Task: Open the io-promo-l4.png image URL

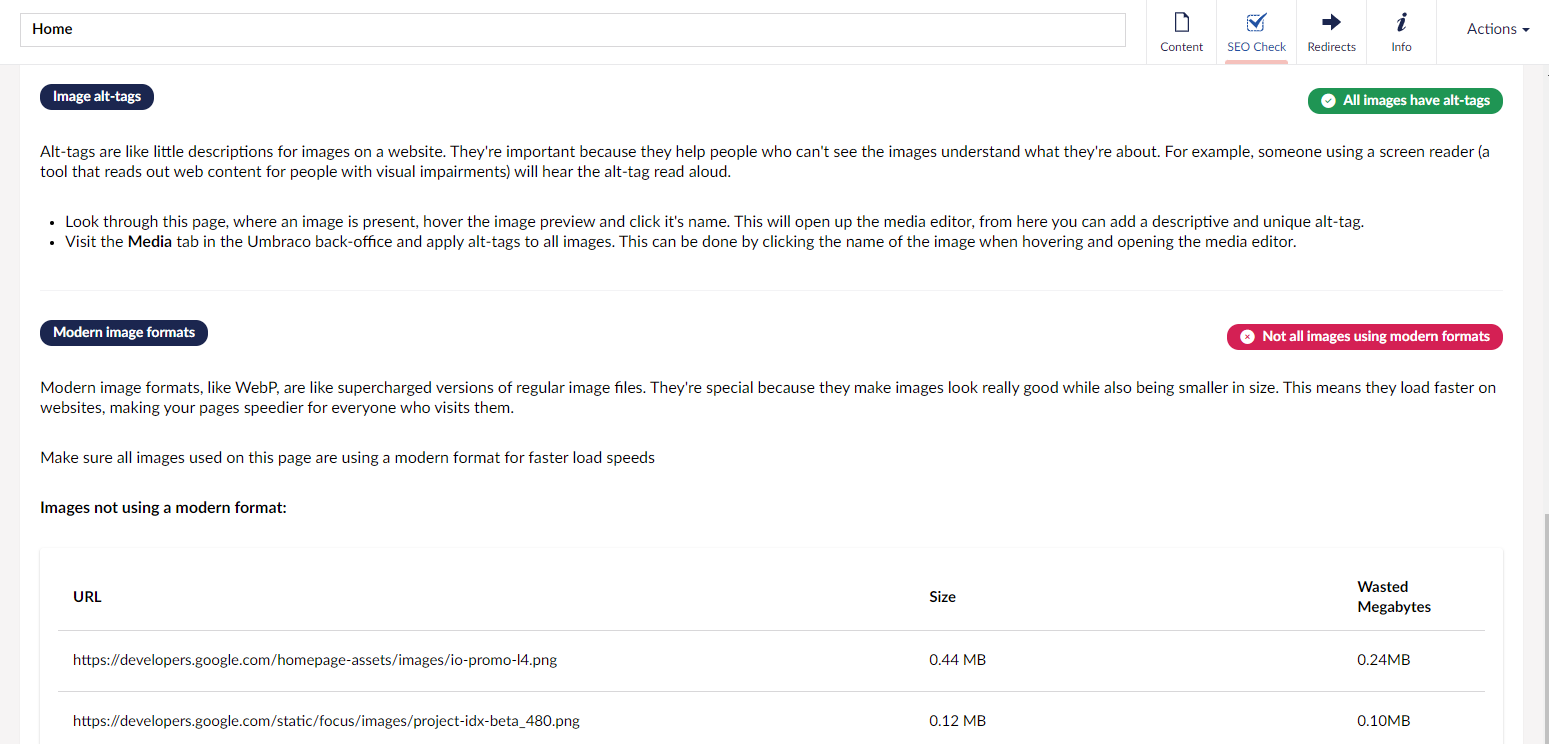Action: (x=314, y=659)
